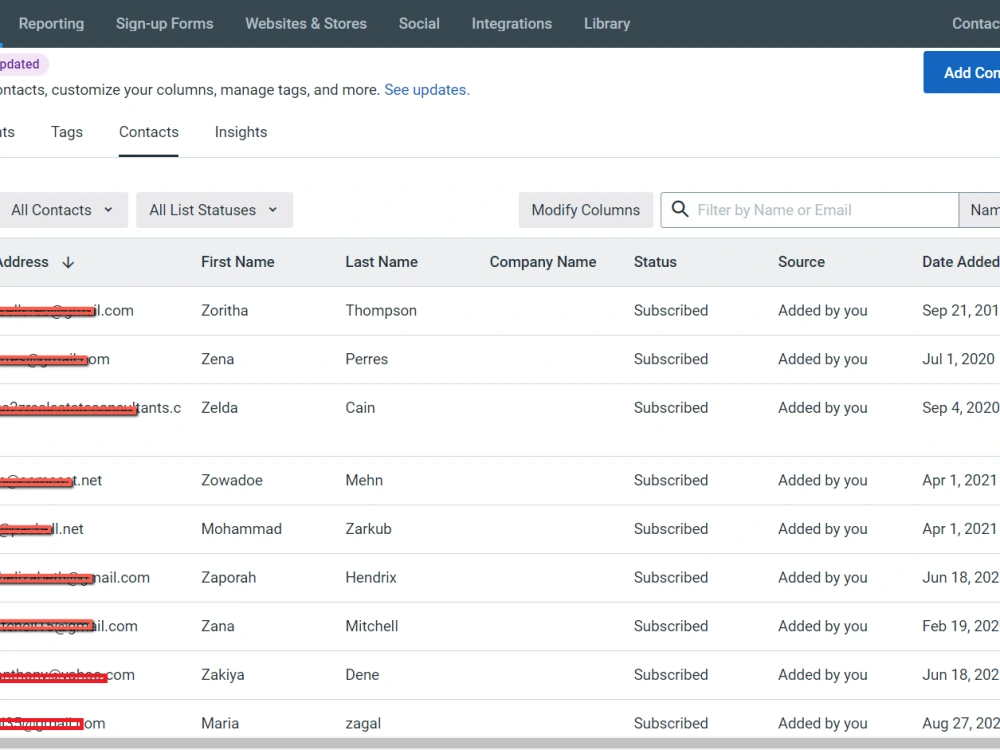1000x750 pixels.
Task: Click the first name Zana
Action: 217,626
